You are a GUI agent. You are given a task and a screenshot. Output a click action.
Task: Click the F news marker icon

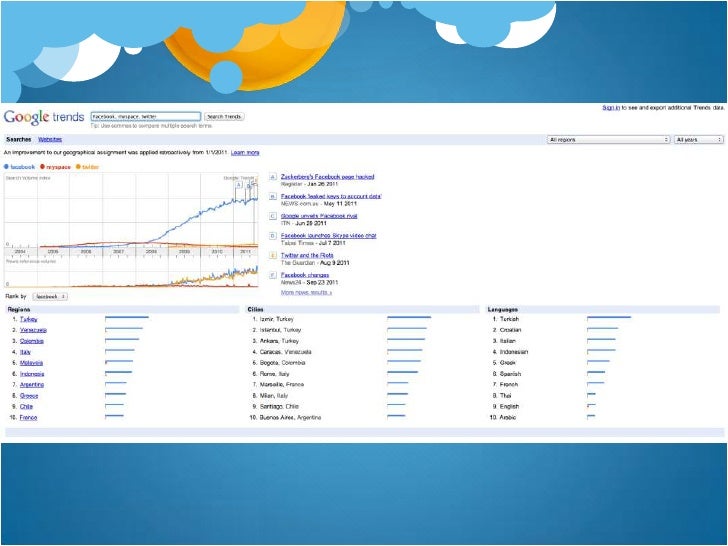(273, 275)
